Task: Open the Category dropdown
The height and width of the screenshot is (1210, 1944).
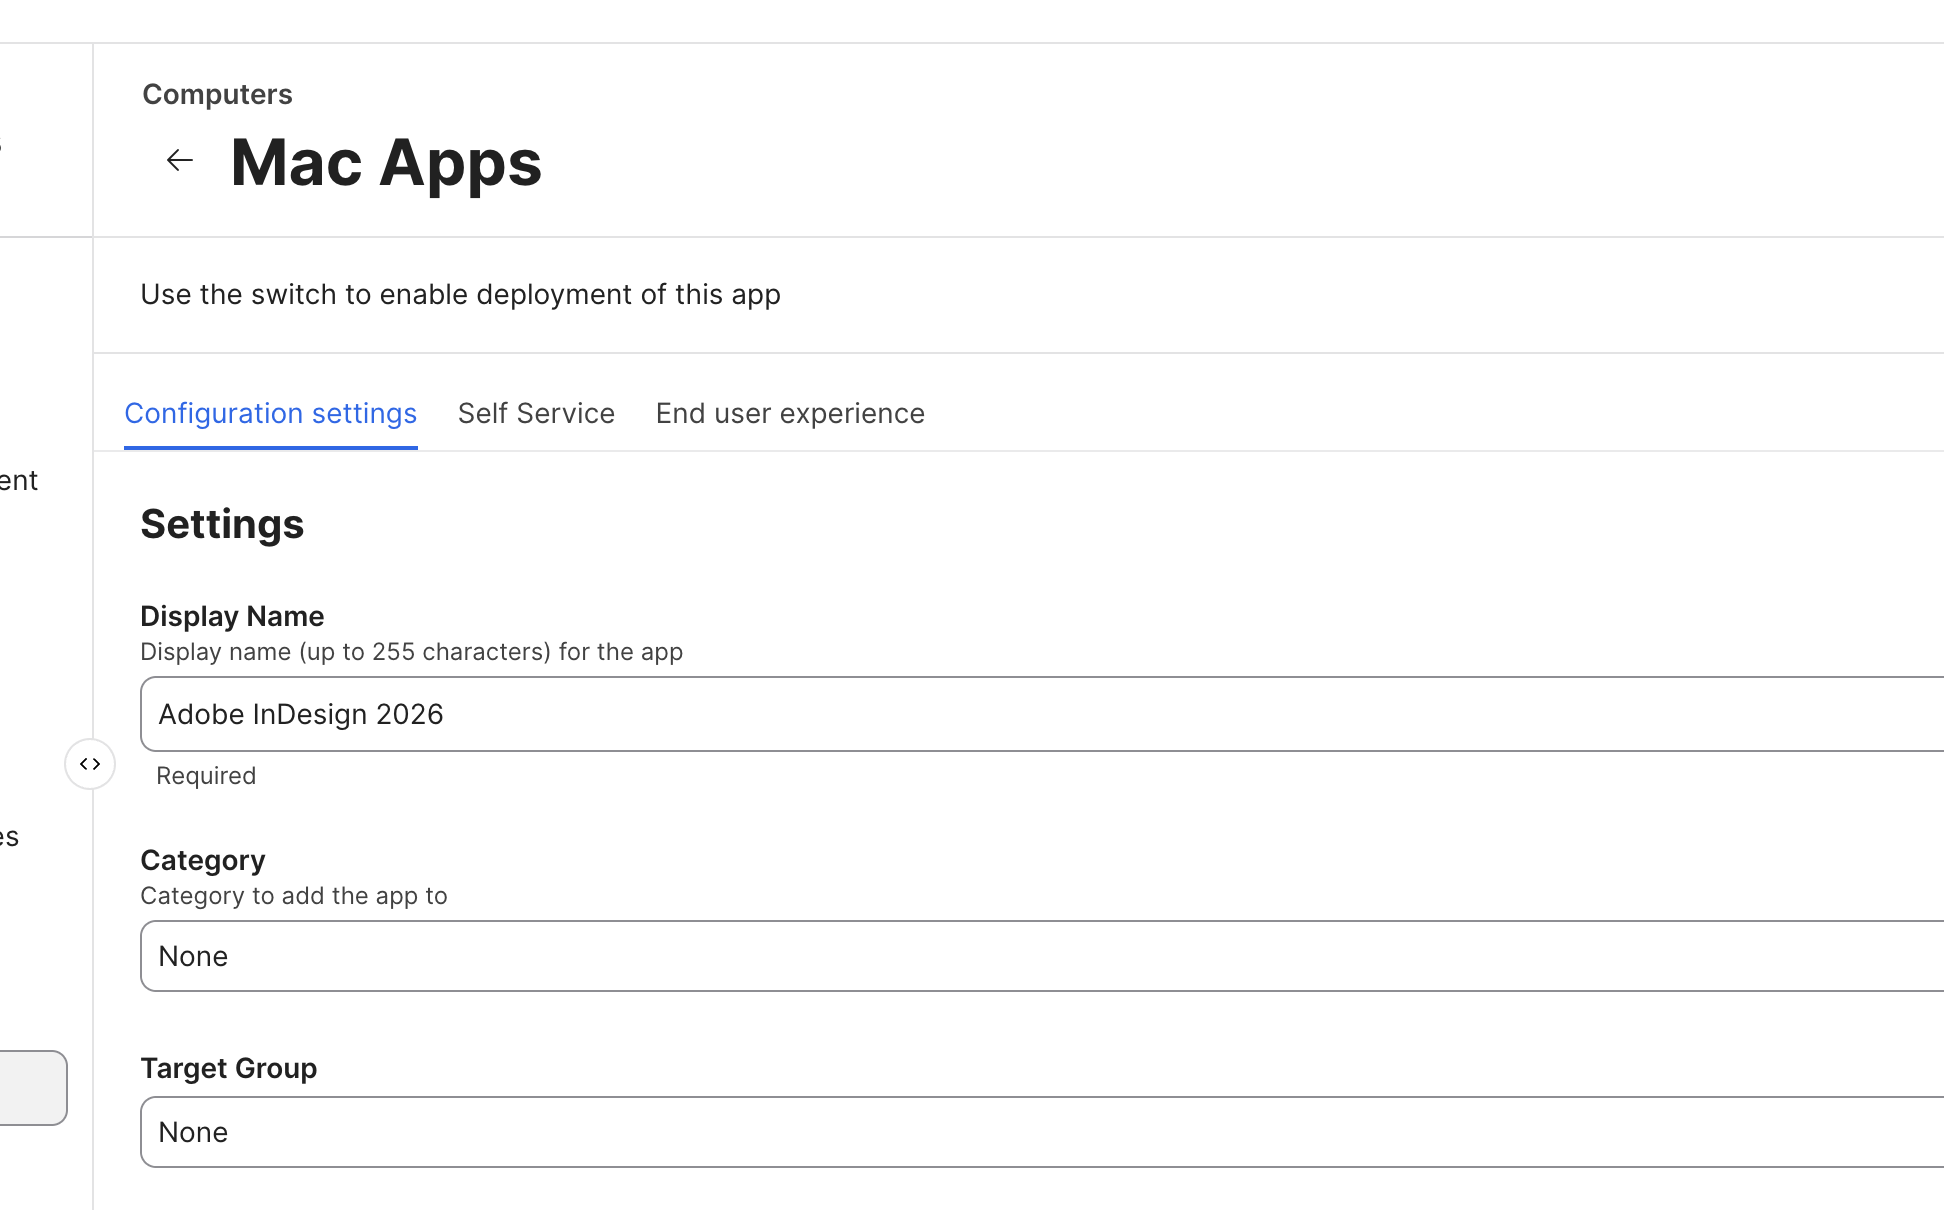Action: pyautogui.click(x=1042, y=956)
